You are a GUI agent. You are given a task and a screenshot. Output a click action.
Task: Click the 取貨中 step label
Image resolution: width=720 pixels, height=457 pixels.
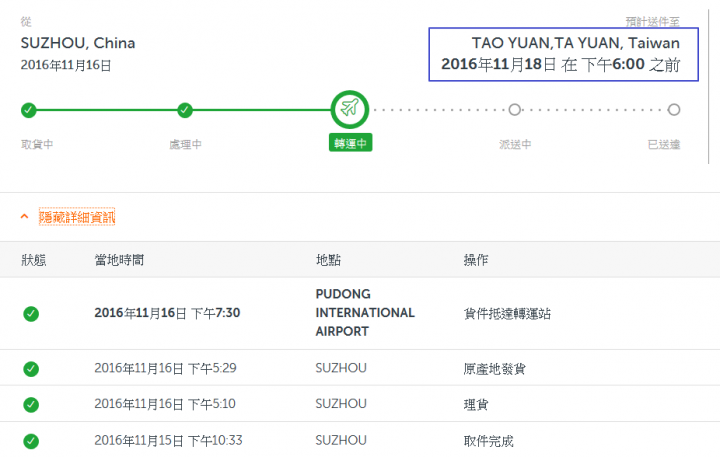click(37, 144)
